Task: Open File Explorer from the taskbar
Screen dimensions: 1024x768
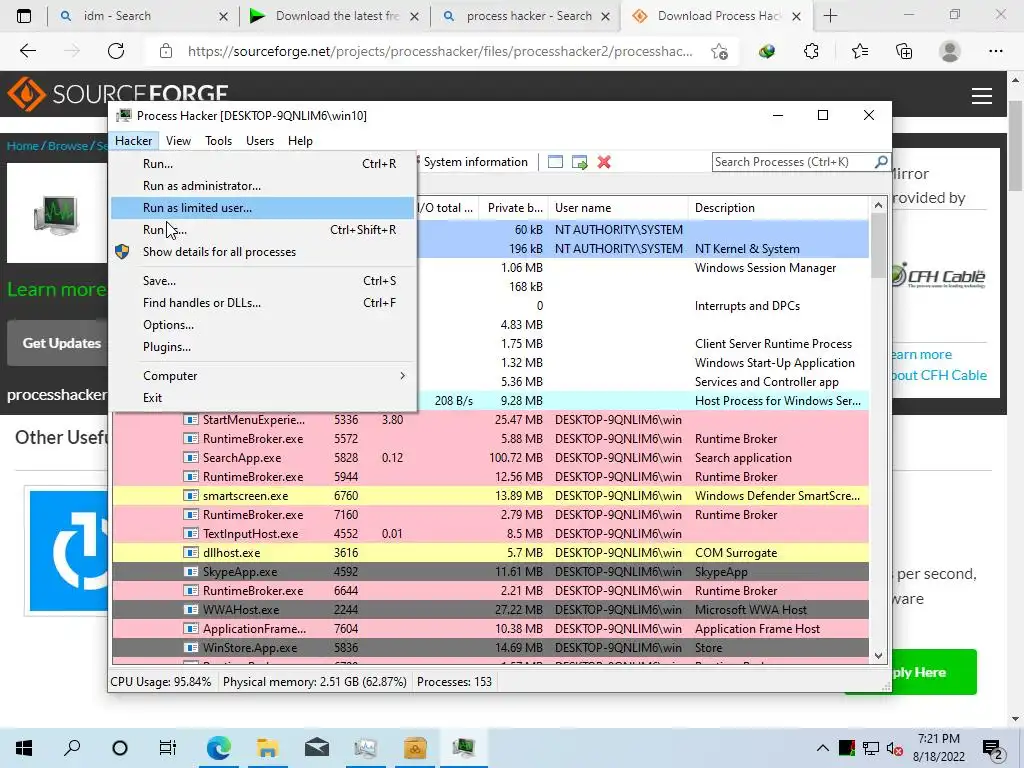Action: [268, 748]
